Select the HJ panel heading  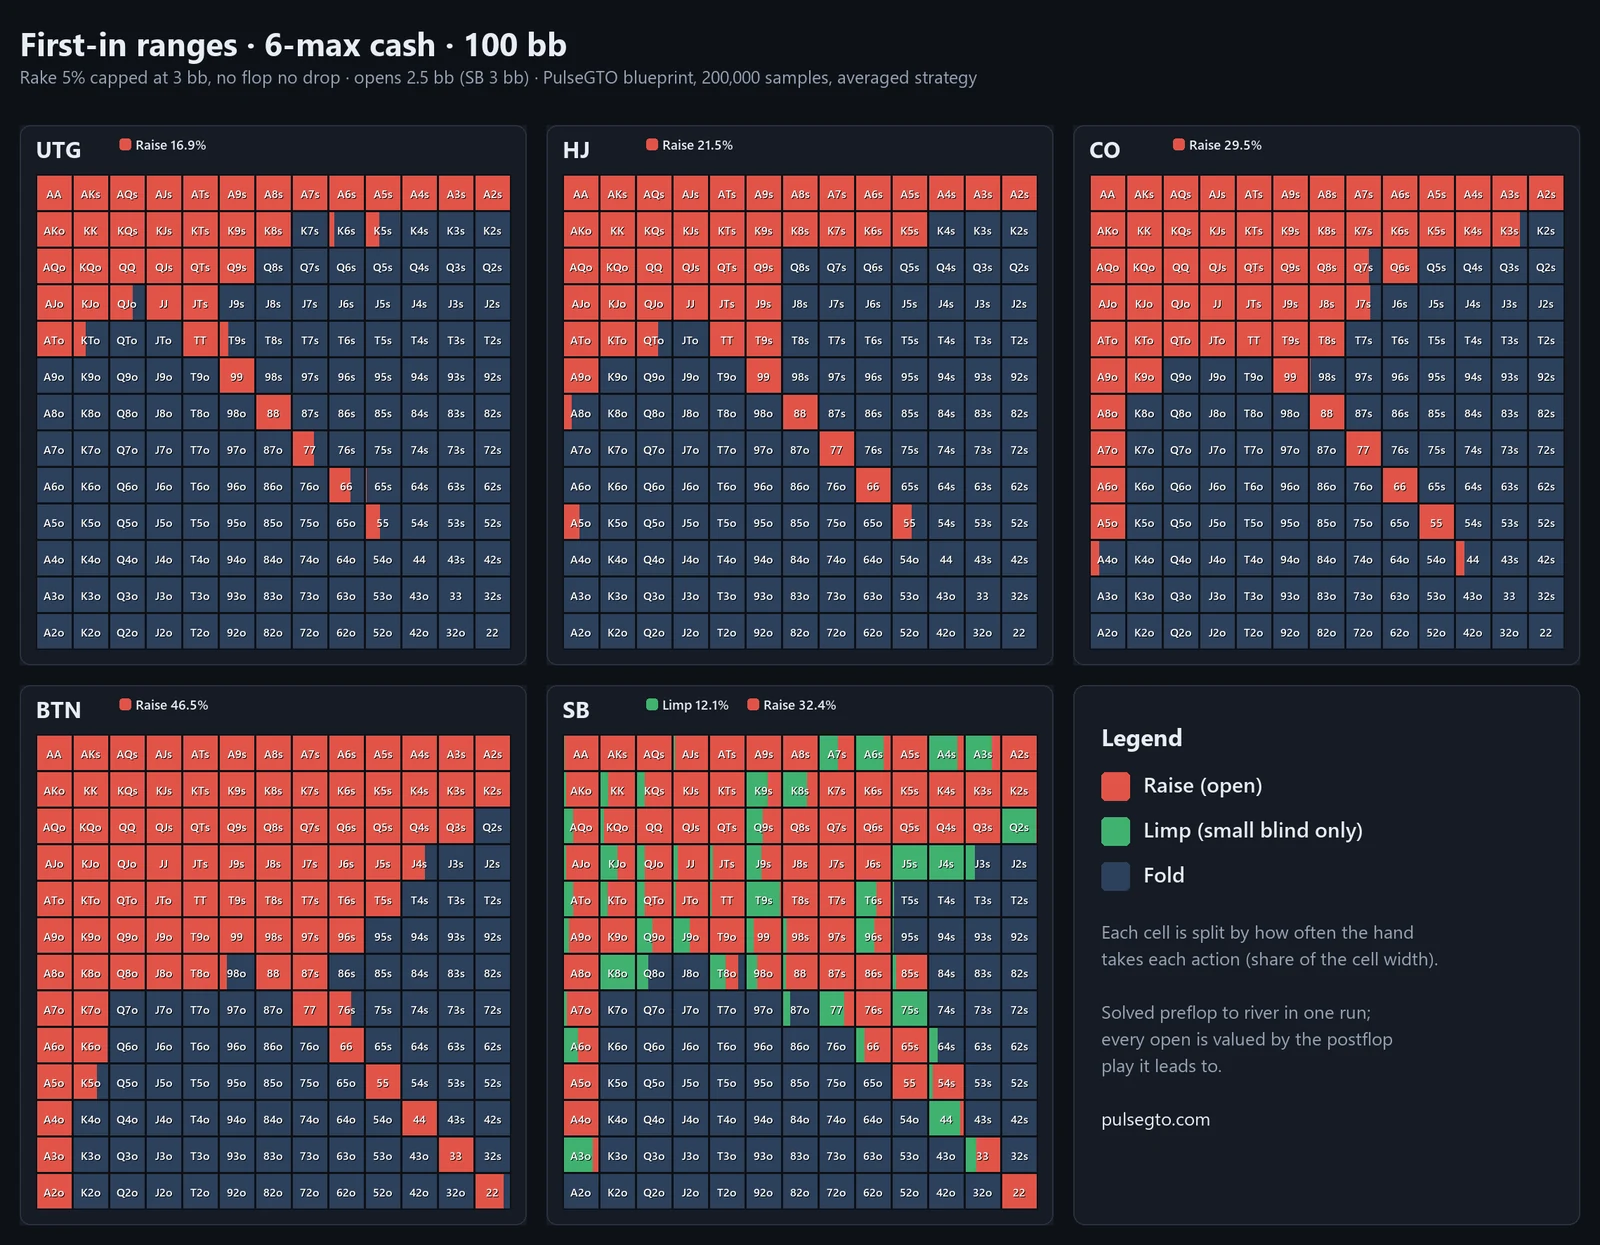[576, 150]
